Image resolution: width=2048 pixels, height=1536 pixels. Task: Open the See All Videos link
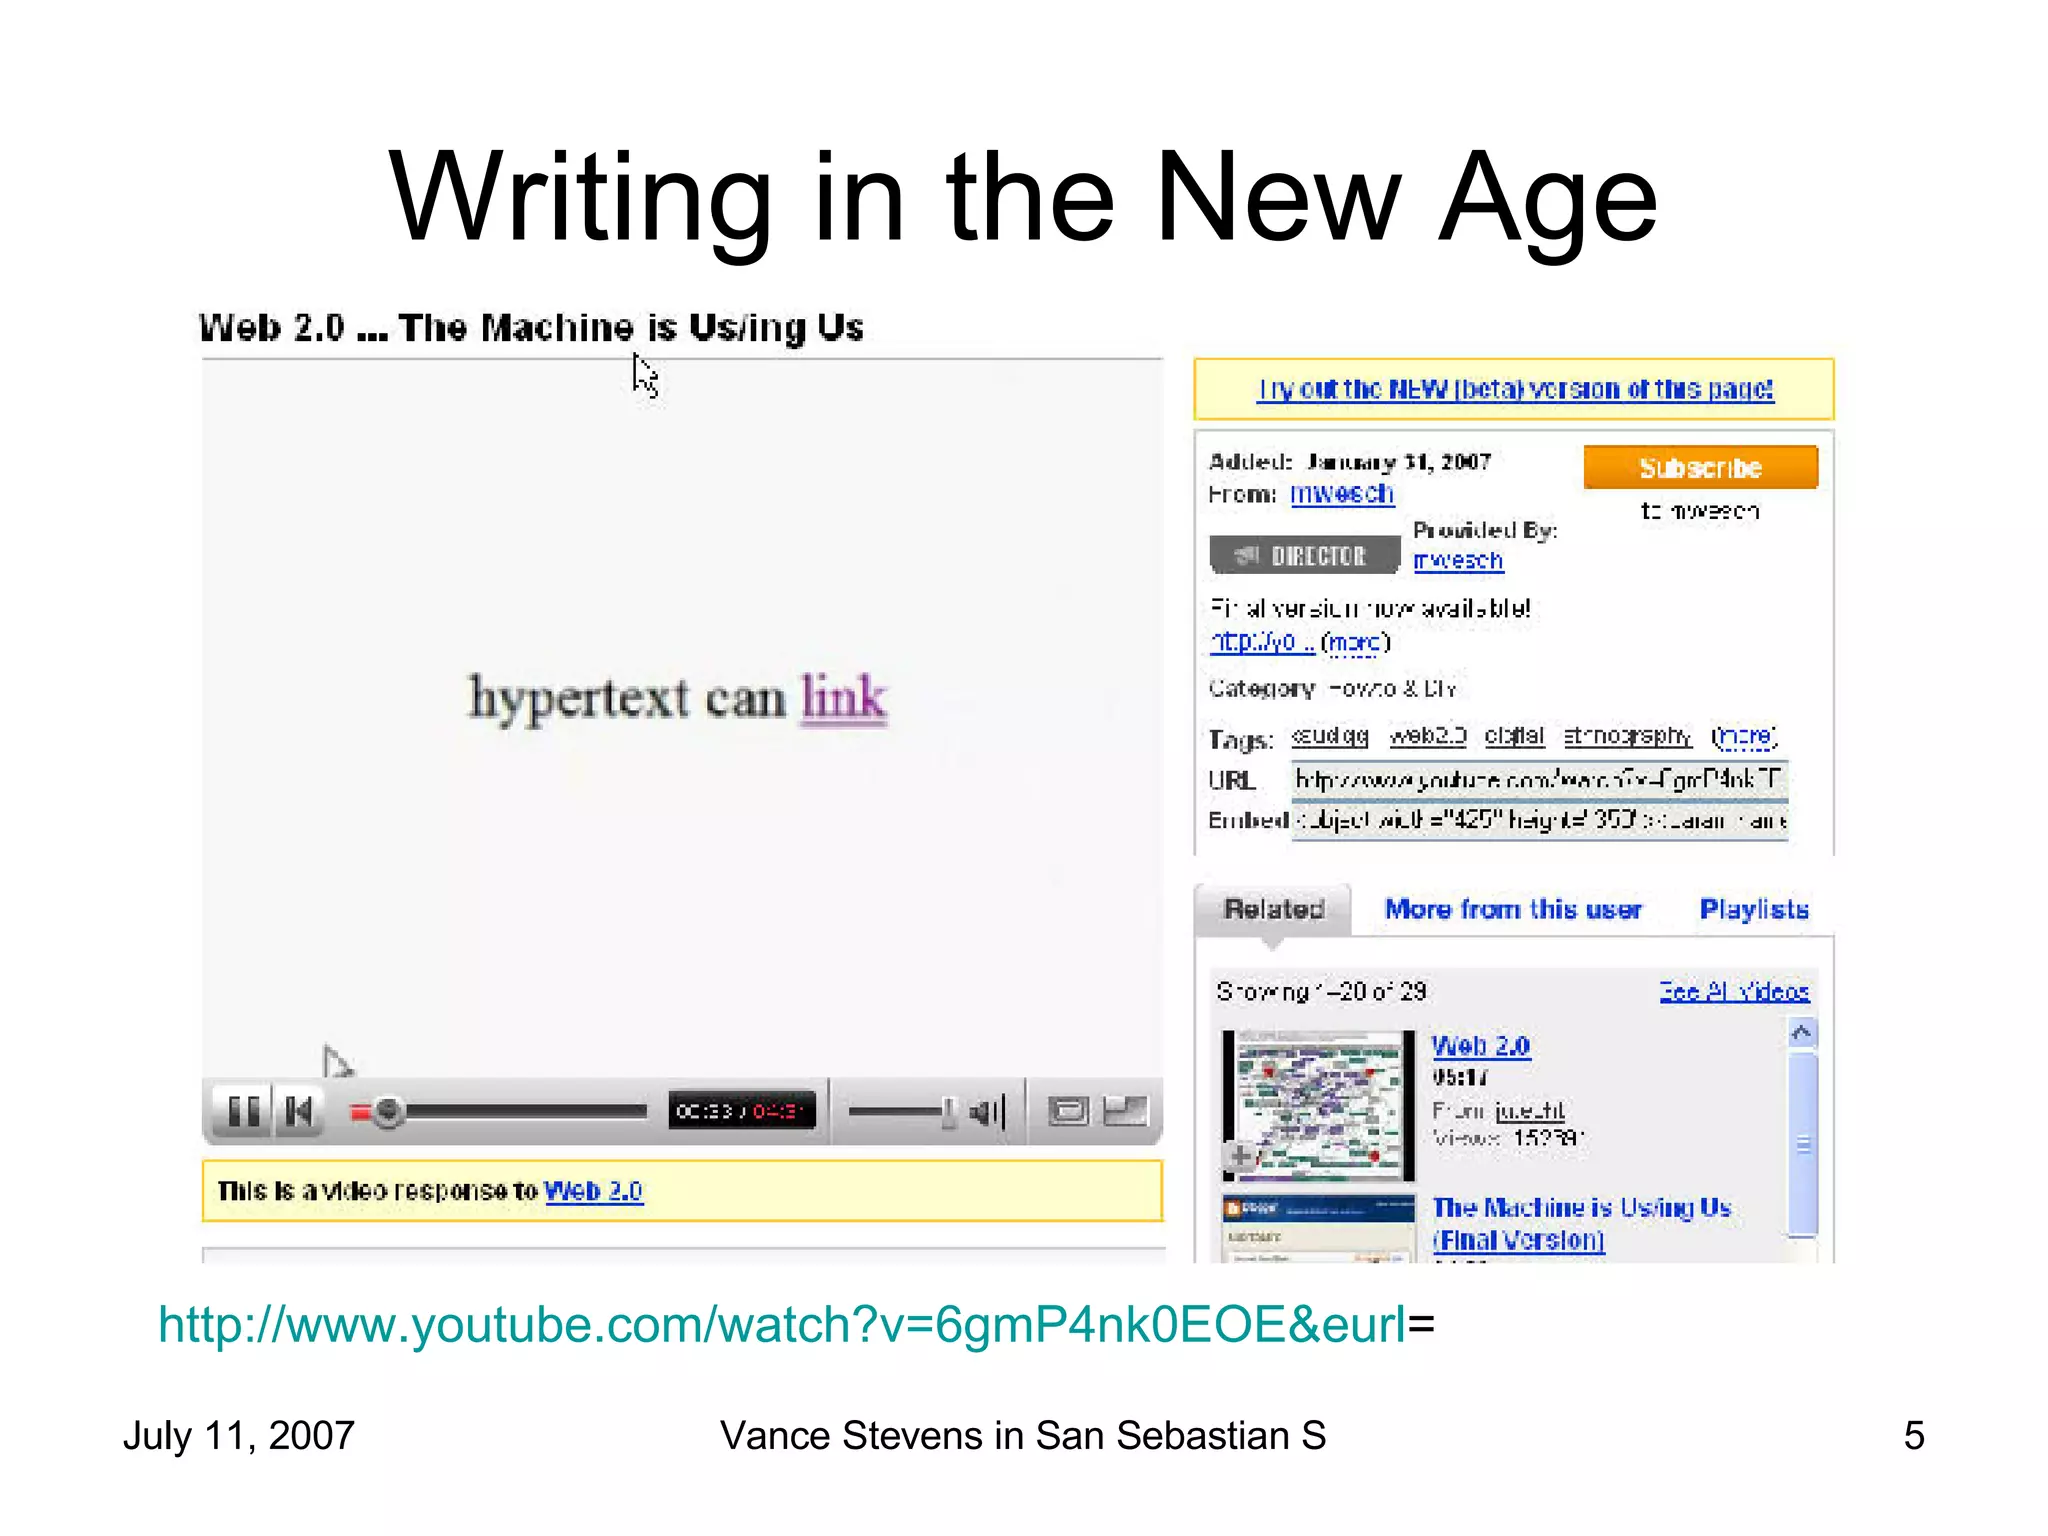(x=1734, y=991)
